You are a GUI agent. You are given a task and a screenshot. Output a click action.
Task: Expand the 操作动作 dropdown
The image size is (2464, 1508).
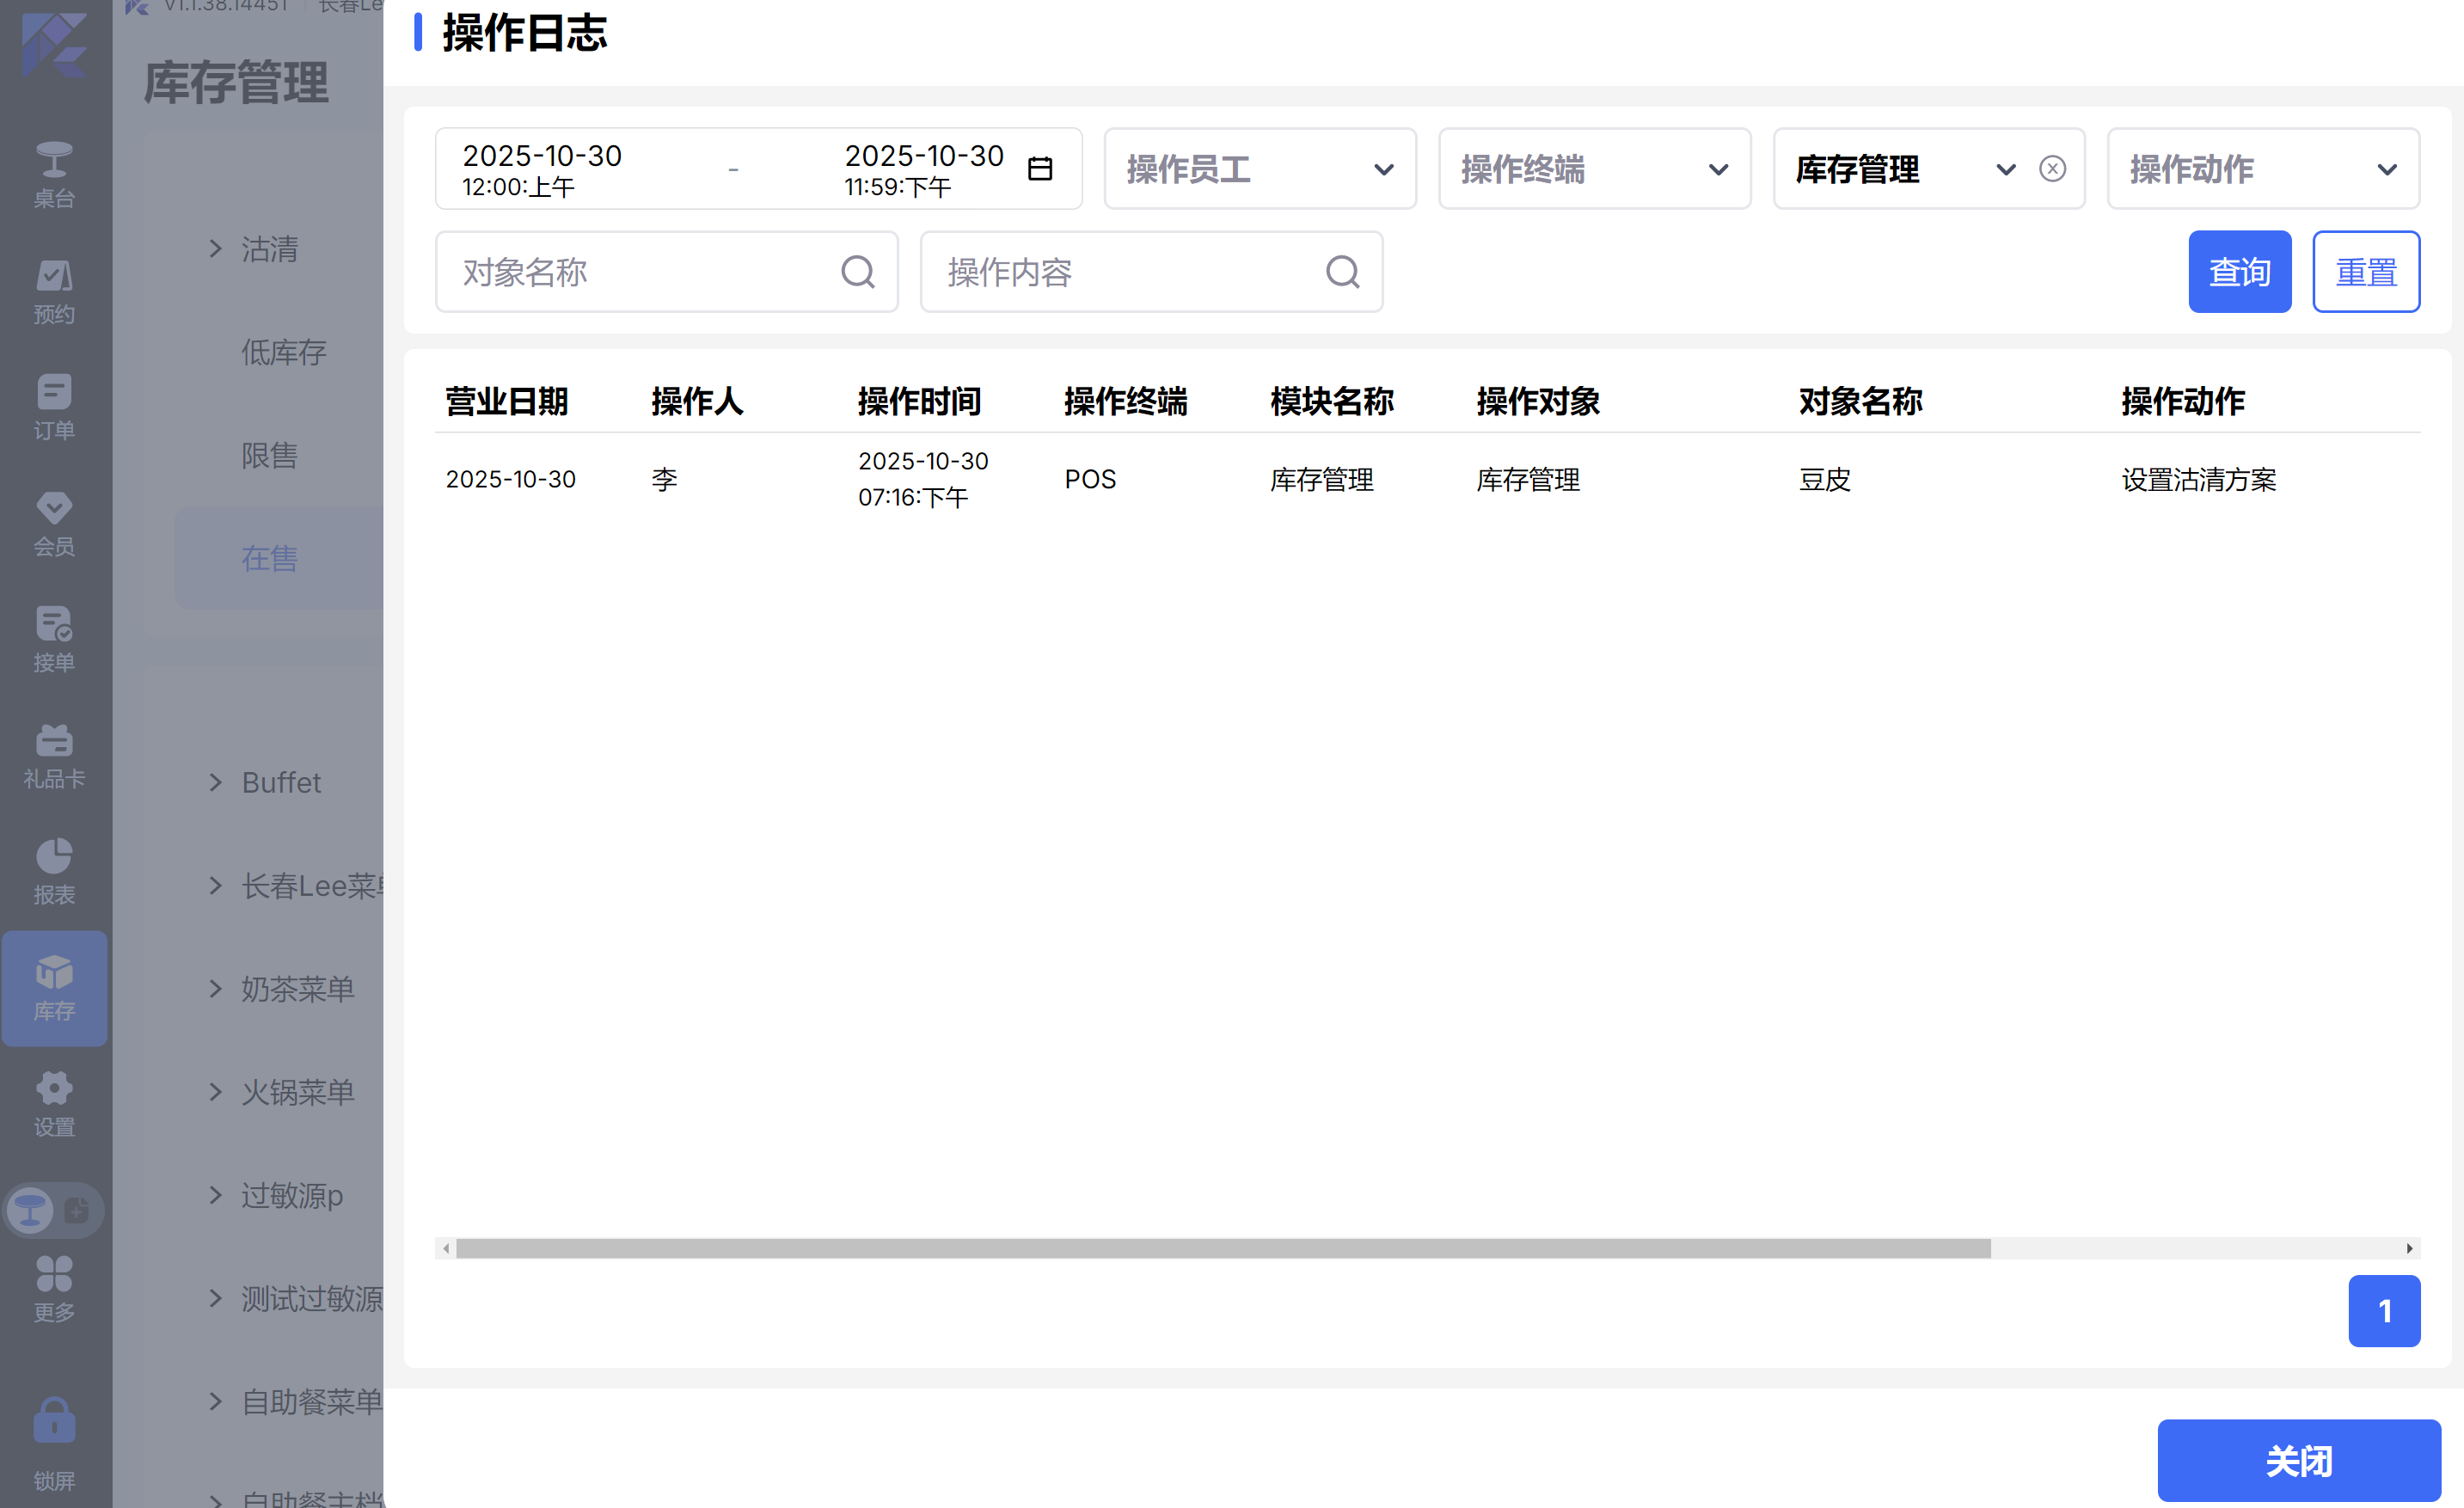point(2262,168)
